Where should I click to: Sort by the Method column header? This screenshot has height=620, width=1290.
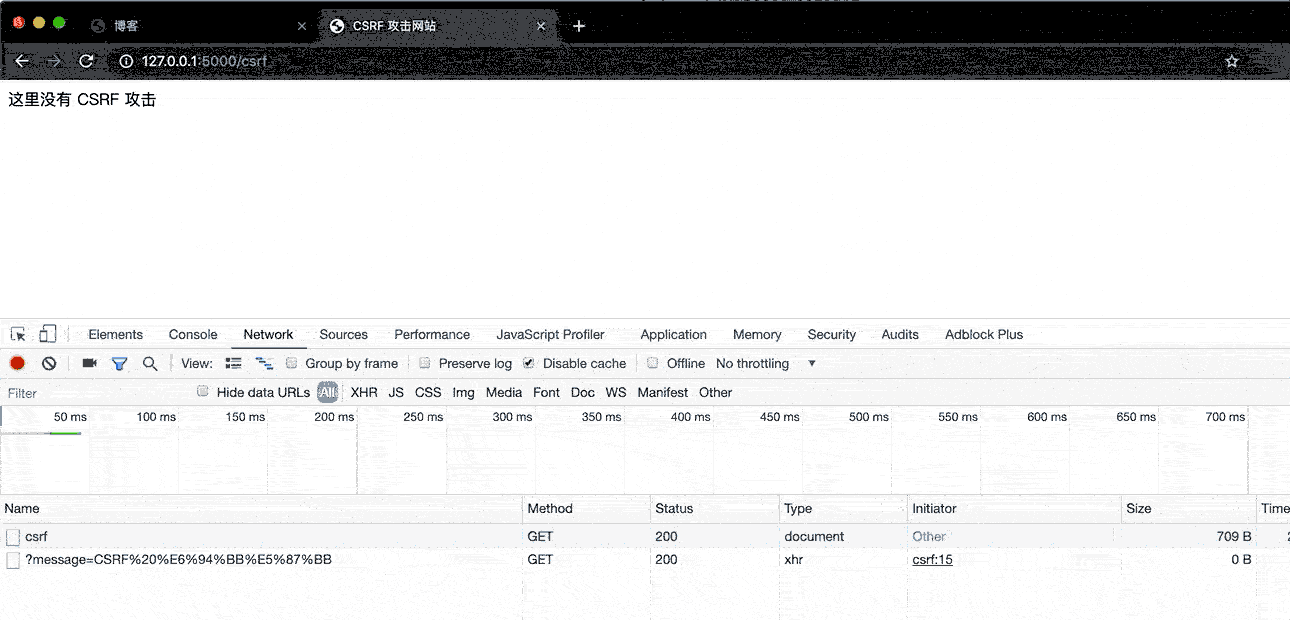pyautogui.click(x=587, y=508)
